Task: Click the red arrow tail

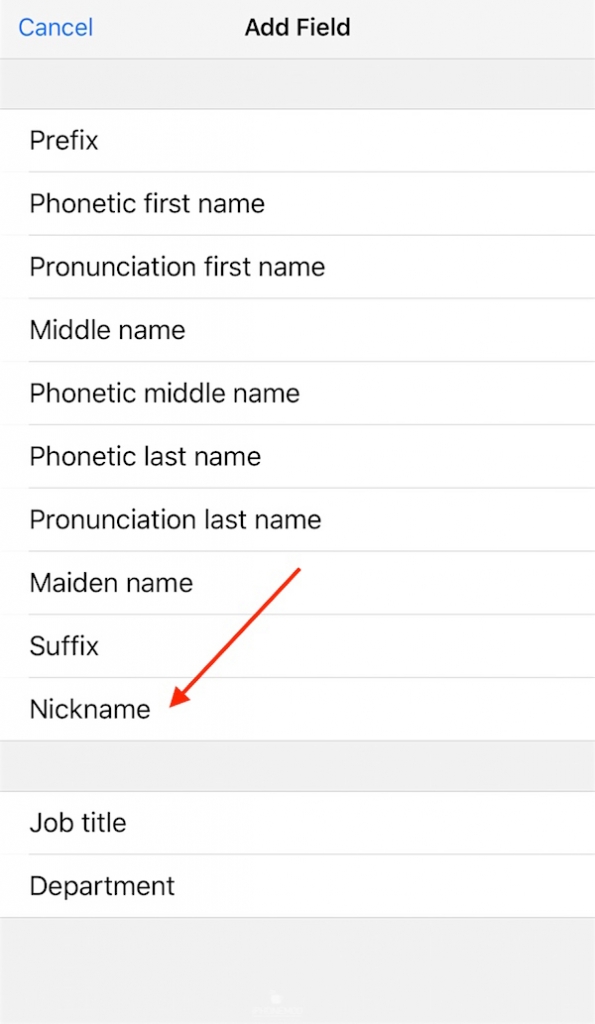Action: click(297, 572)
